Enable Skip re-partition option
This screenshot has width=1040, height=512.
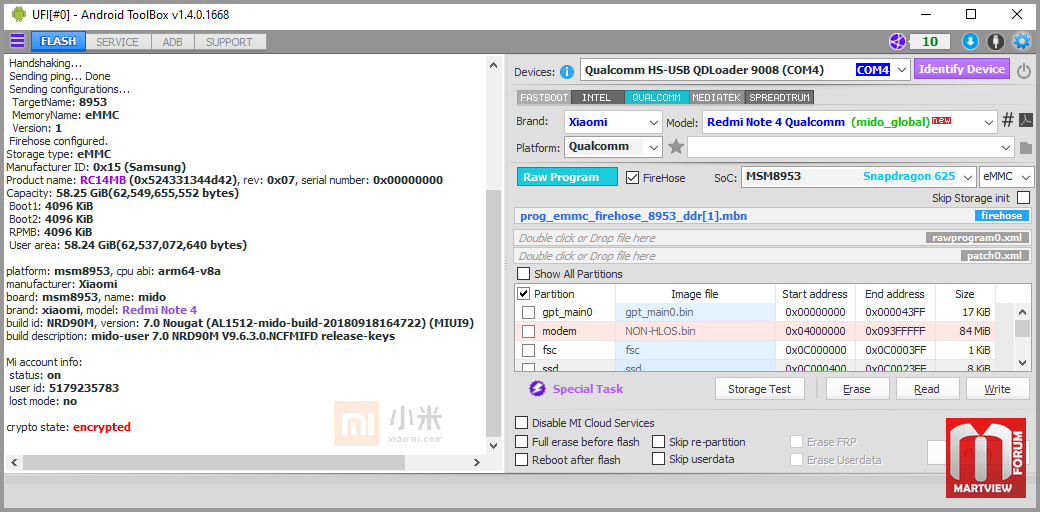pyautogui.click(x=658, y=442)
